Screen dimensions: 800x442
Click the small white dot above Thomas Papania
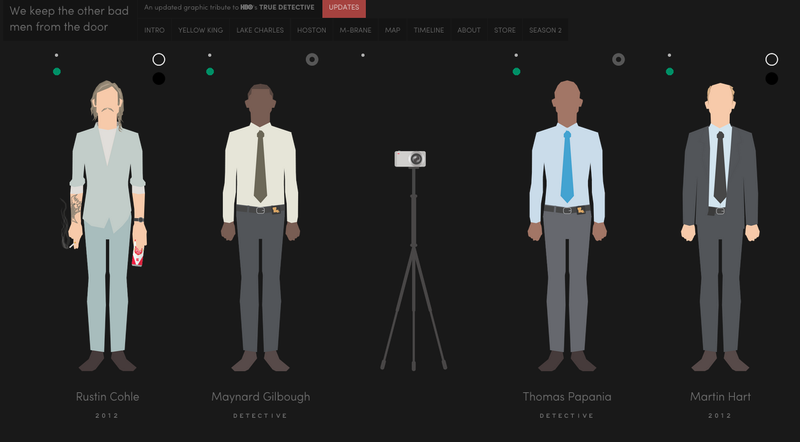tap(516, 55)
